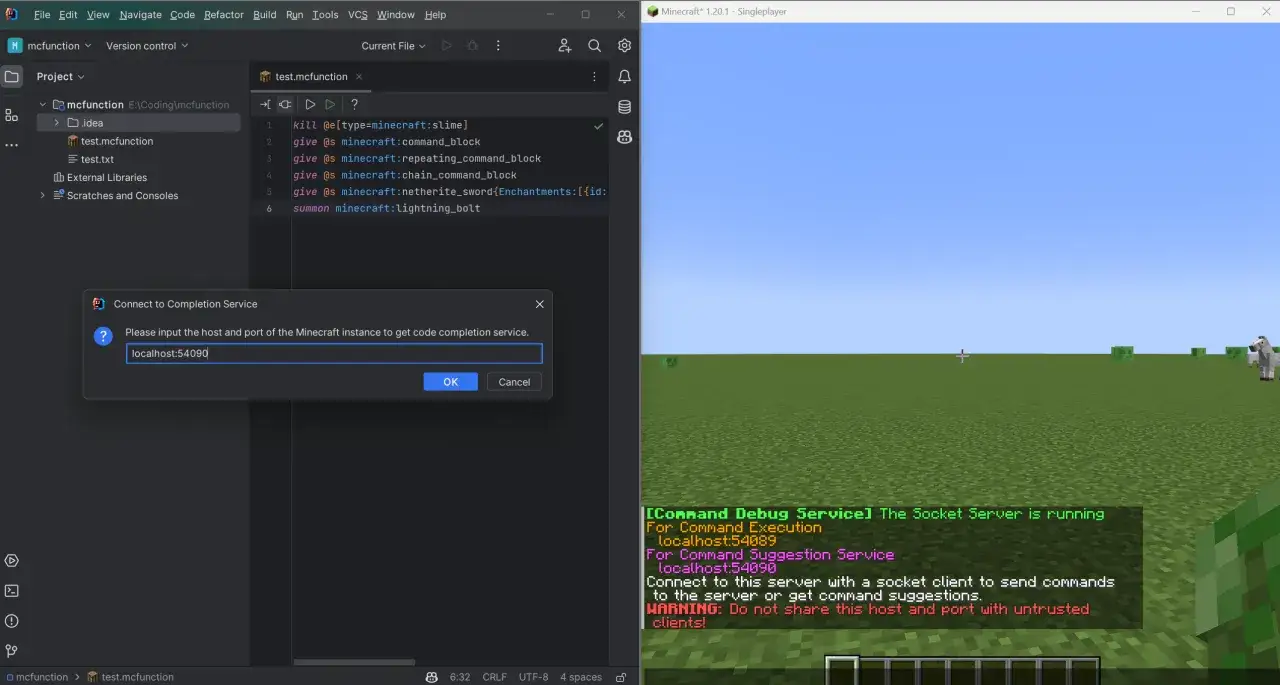Open the Tools menu
The height and width of the screenshot is (685, 1280).
[325, 15]
